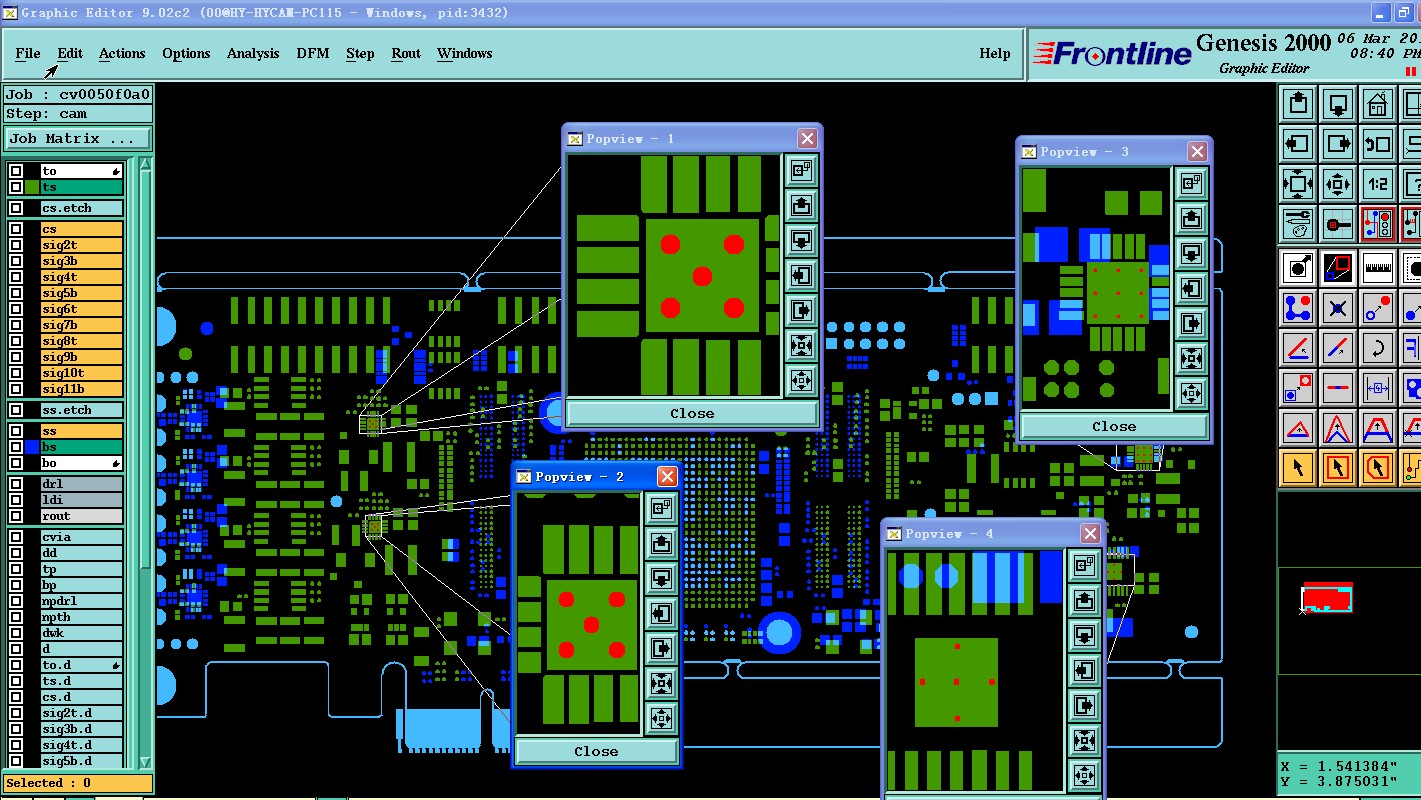Select the ruler measurement tool

(x=1378, y=267)
